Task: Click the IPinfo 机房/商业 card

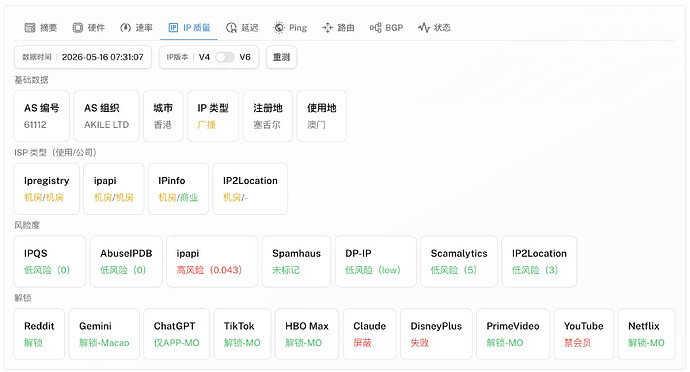Action: pos(178,189)
